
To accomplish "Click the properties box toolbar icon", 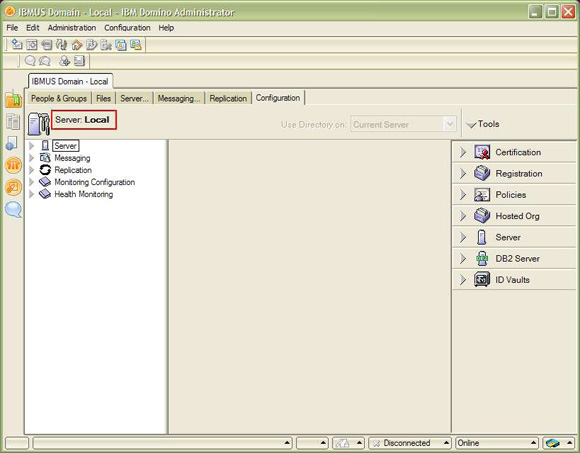I will (x=32, y=45).
